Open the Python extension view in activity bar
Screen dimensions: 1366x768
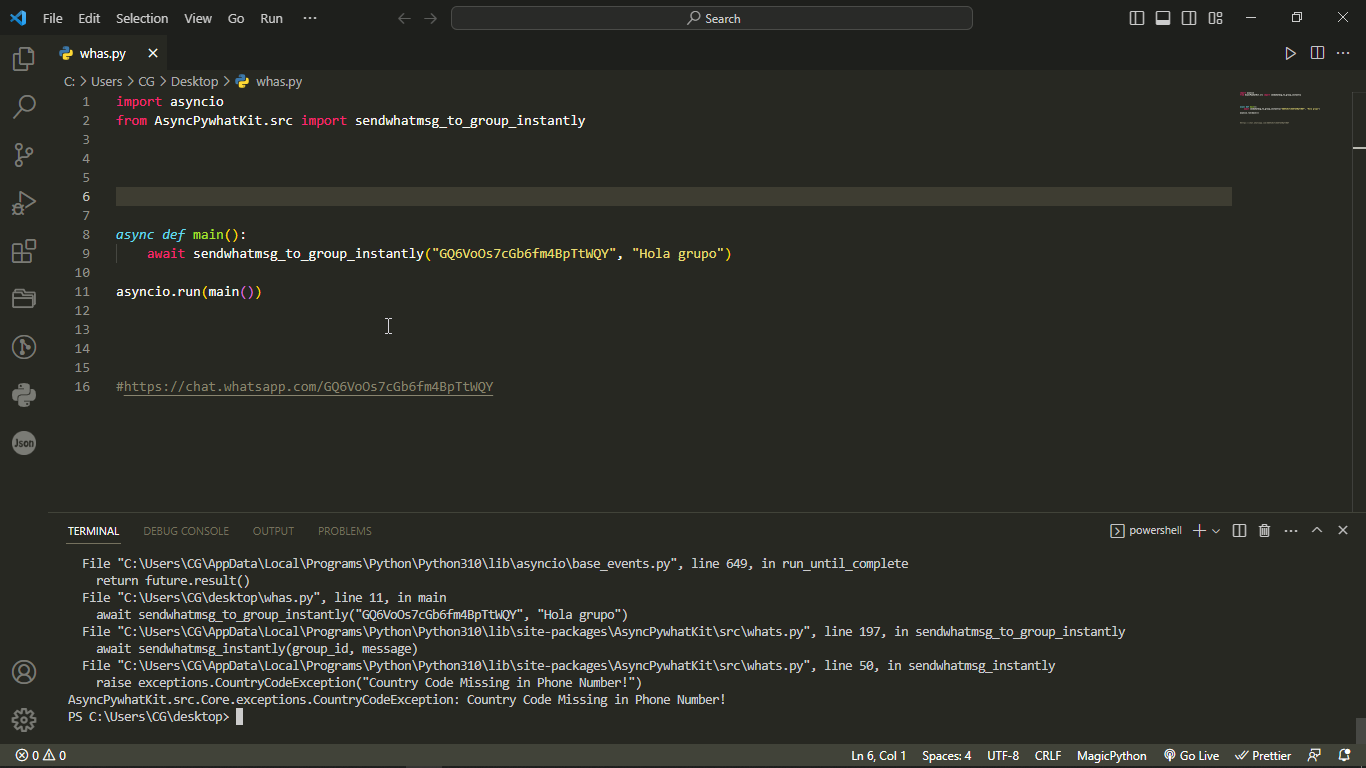tap(24, 395)
